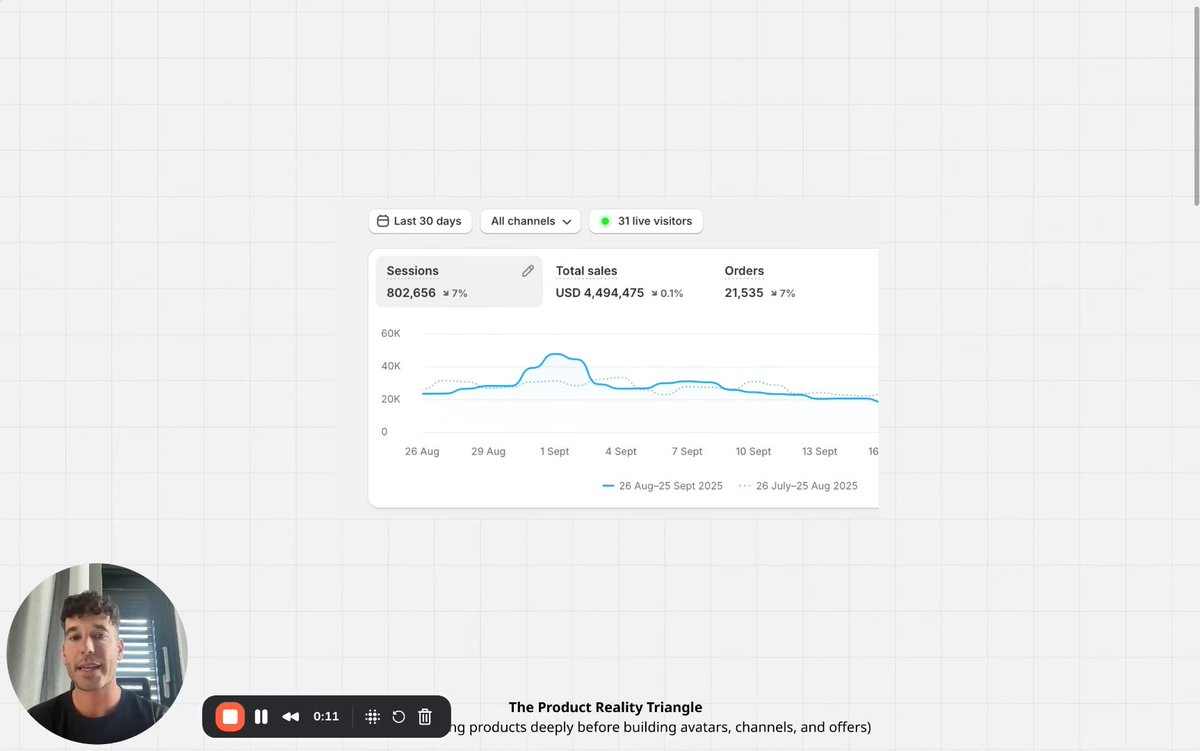The width and height of the screenshot is (1200, 751).
Task: Delete the recording using the trash icon
Action: pyautogui.click(x=424, y=716)
